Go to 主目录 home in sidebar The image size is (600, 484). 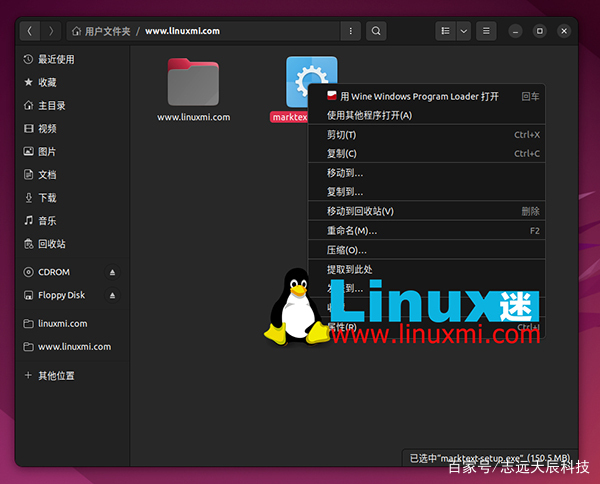click(72, 106)
